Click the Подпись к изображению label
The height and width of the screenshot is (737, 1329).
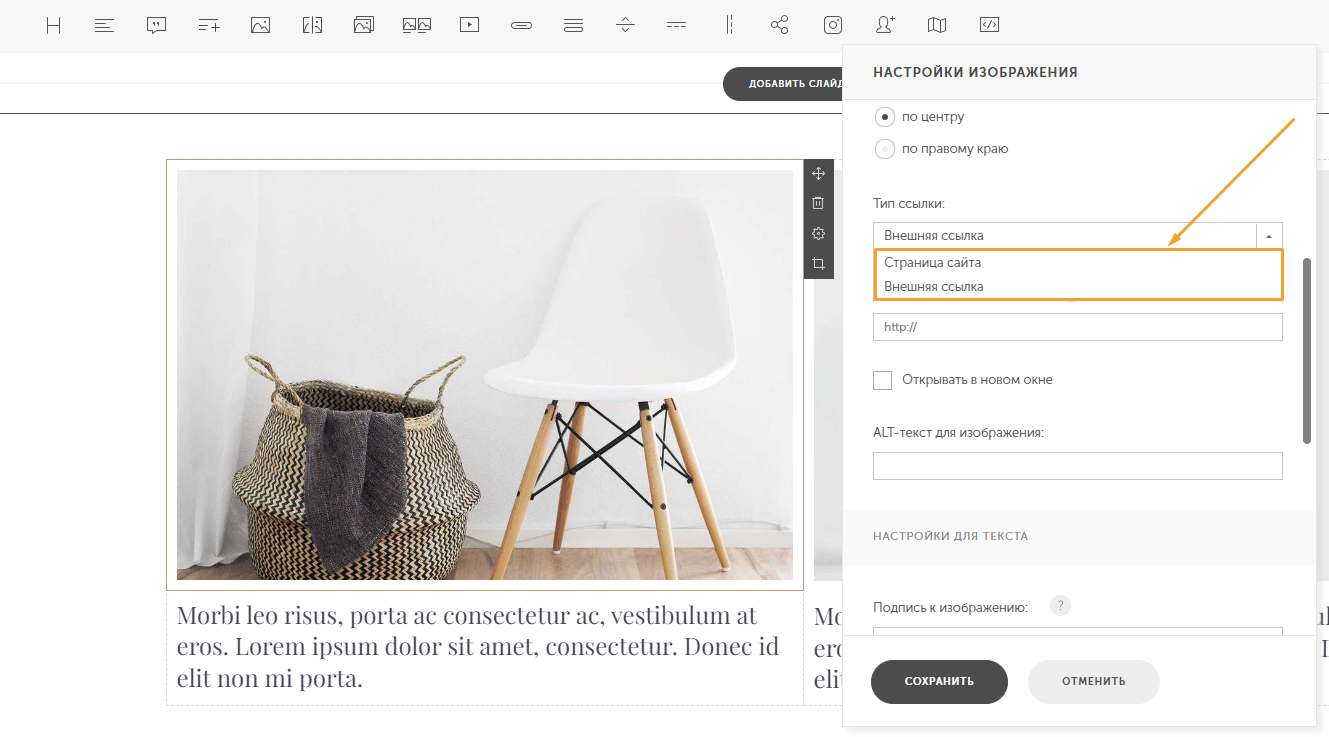pyautogui.click(x=950, y=607)
